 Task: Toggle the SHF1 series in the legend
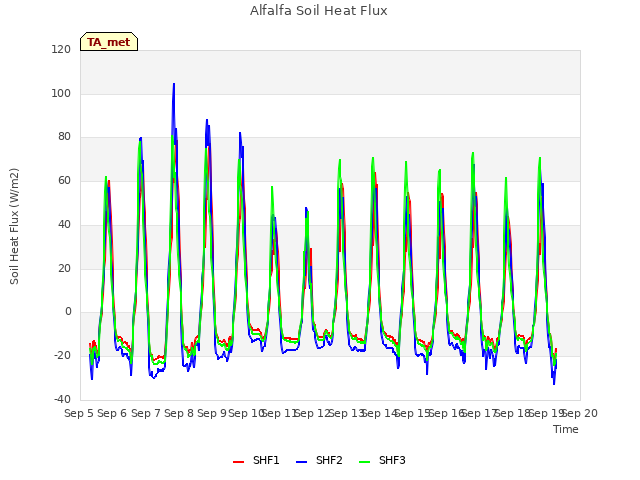256,460
